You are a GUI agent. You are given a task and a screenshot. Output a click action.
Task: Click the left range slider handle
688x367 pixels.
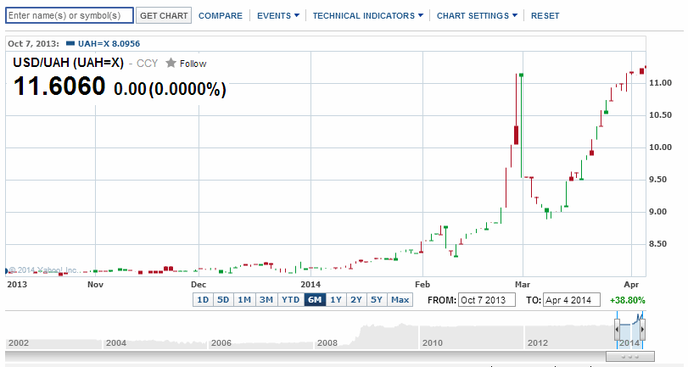[617, 329]
